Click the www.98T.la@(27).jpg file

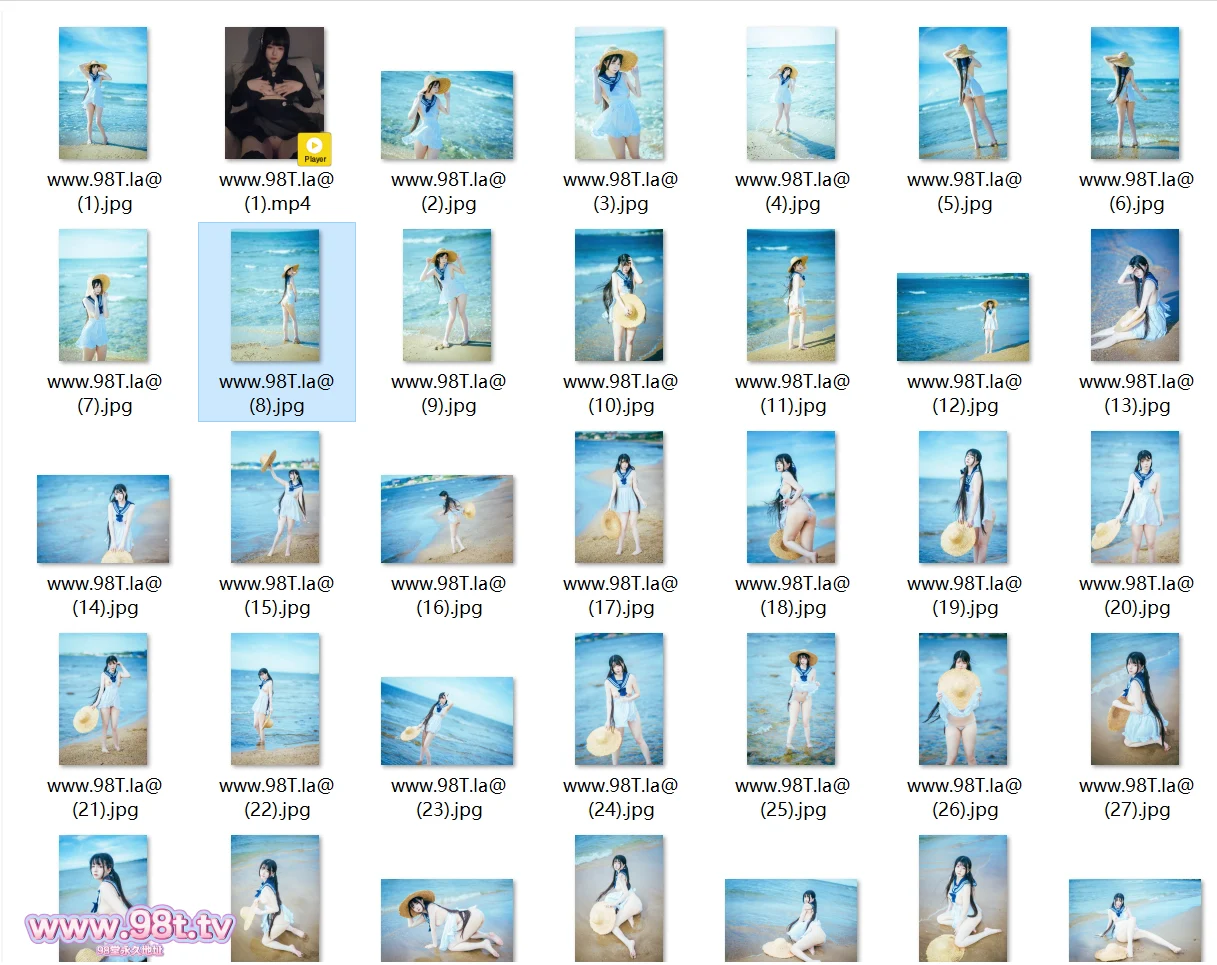click(1135, 699)
